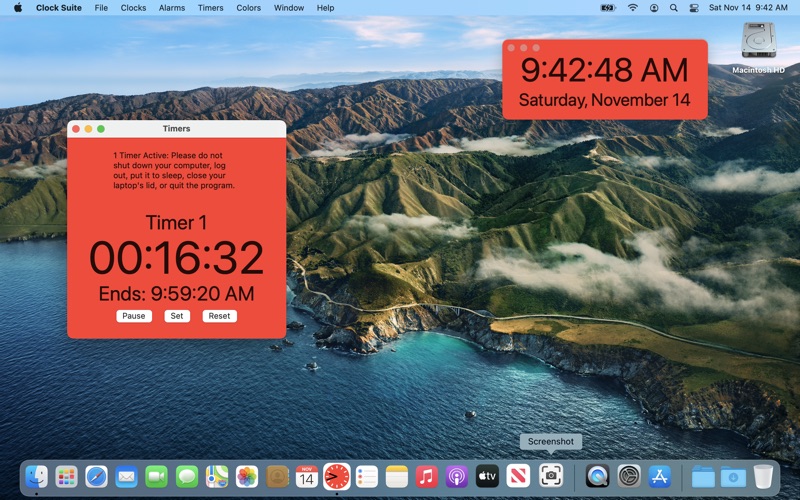Open the Calendar app in the dock
This screenshot has height=500, width=800.
307,476
